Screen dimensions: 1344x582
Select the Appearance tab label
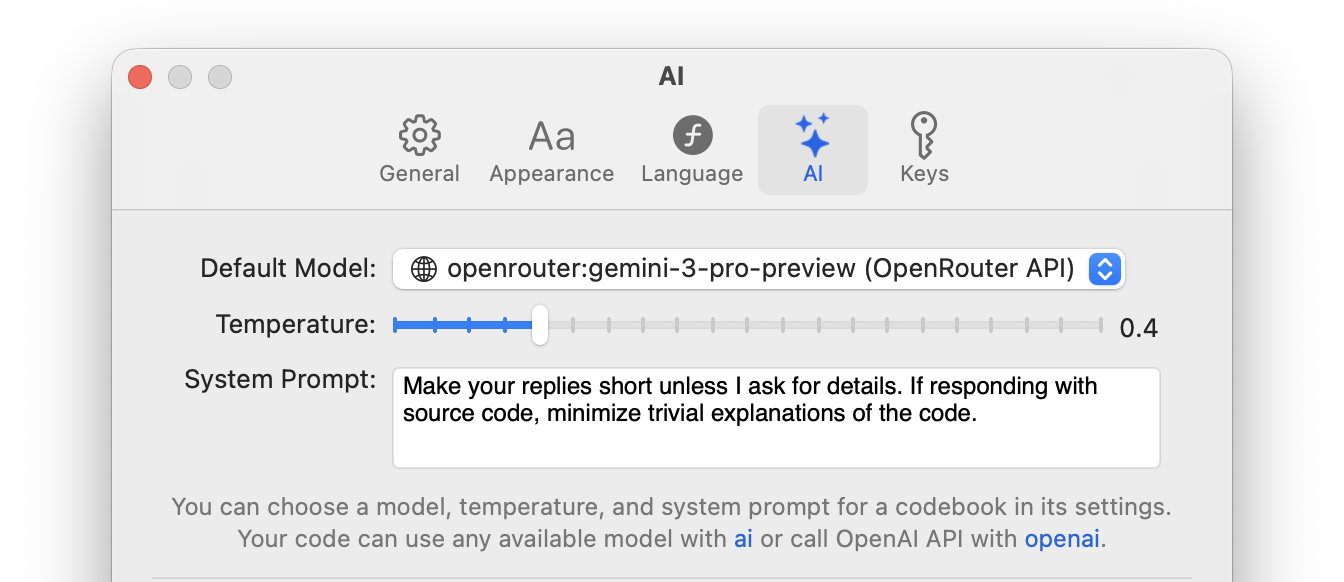(x=551, y=174)
